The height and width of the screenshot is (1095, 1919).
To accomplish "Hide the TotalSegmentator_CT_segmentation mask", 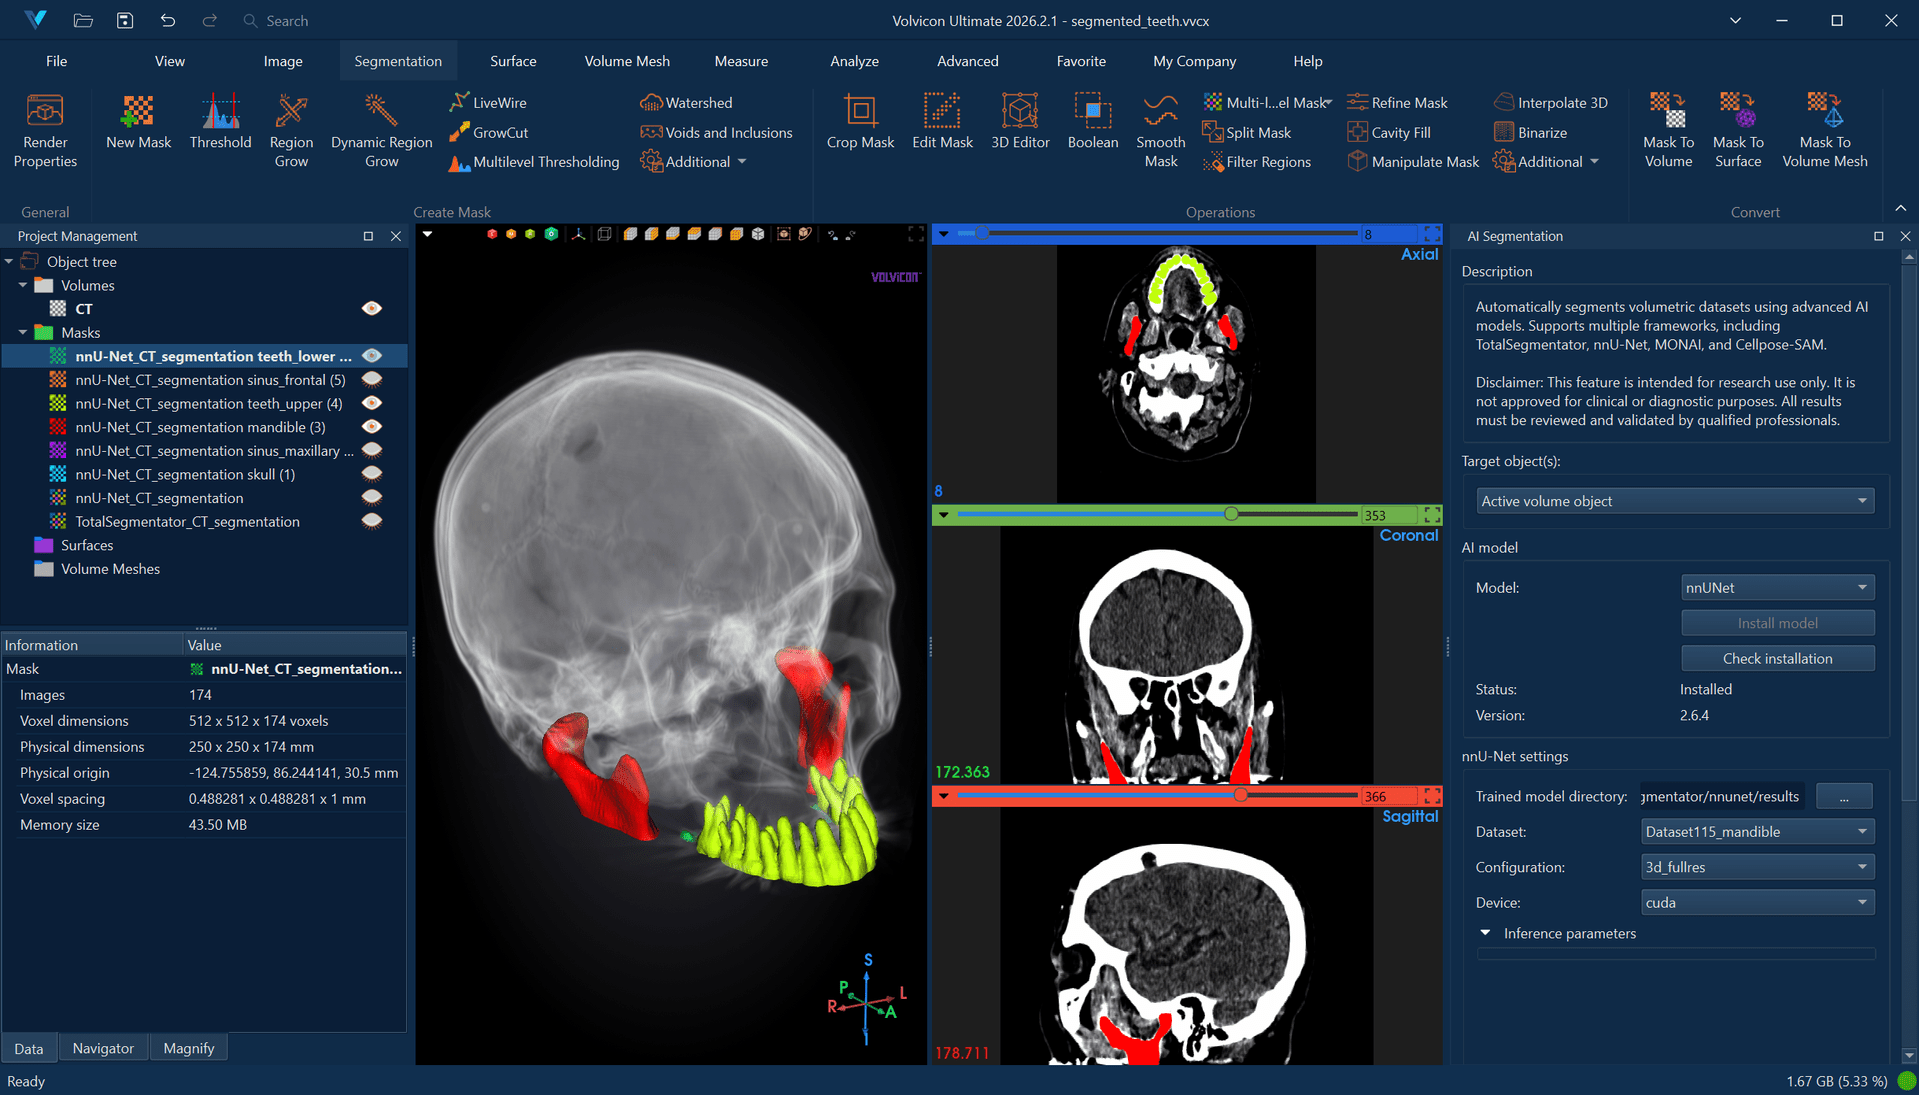I will (371, 521).
